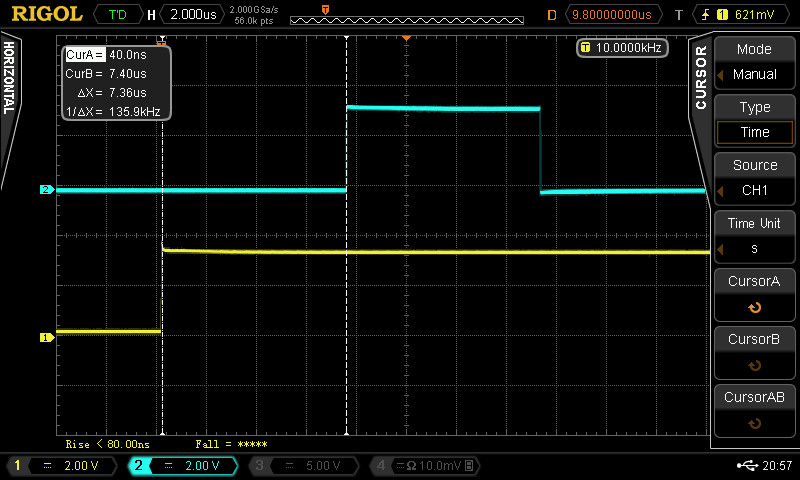Change the Time Unit setting
The height and width of the screenshot is (480, 800).
(754, 236)
